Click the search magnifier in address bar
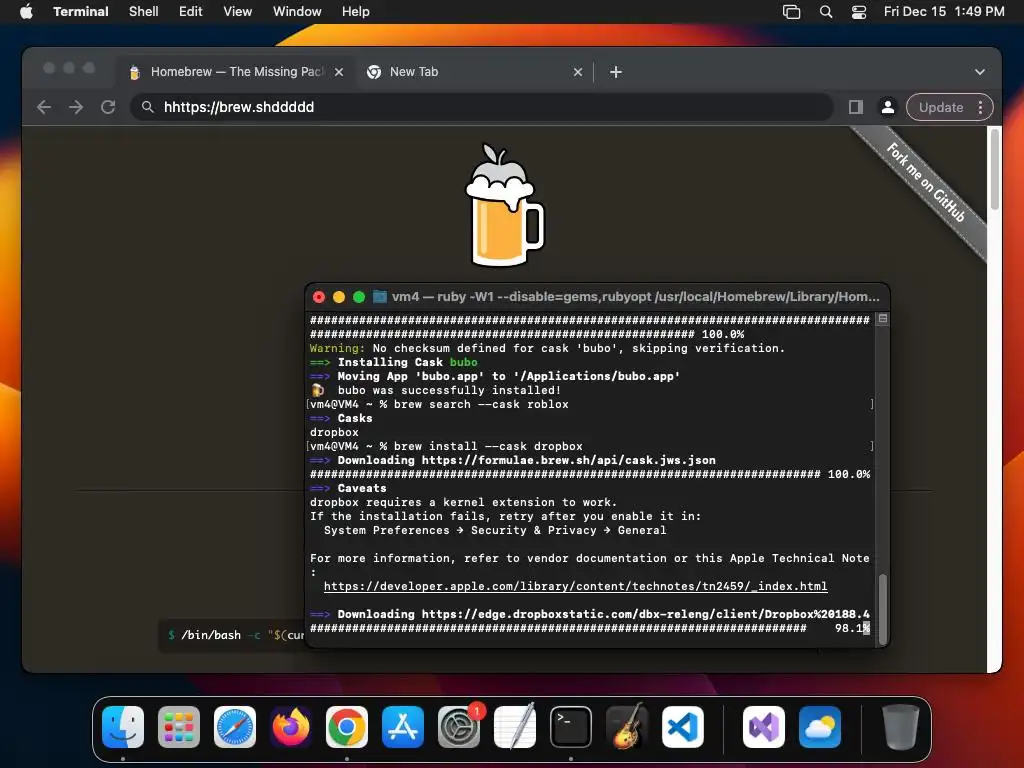Image resolution: width=1024 pixels, height=768 pixels. point(148,107)
